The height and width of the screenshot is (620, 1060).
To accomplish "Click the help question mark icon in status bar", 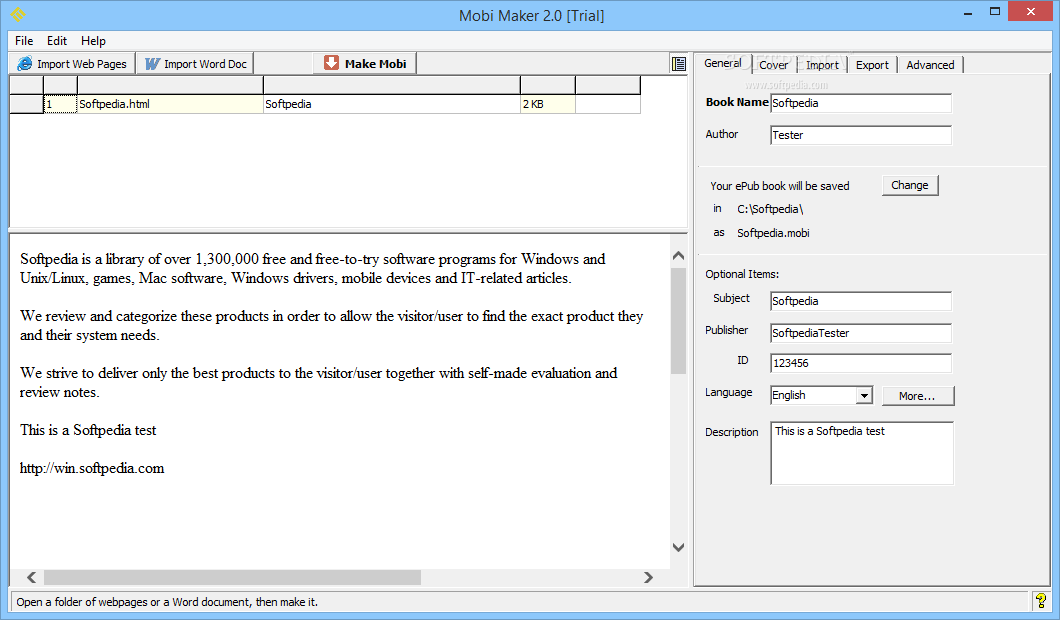I will [1041, 601].
